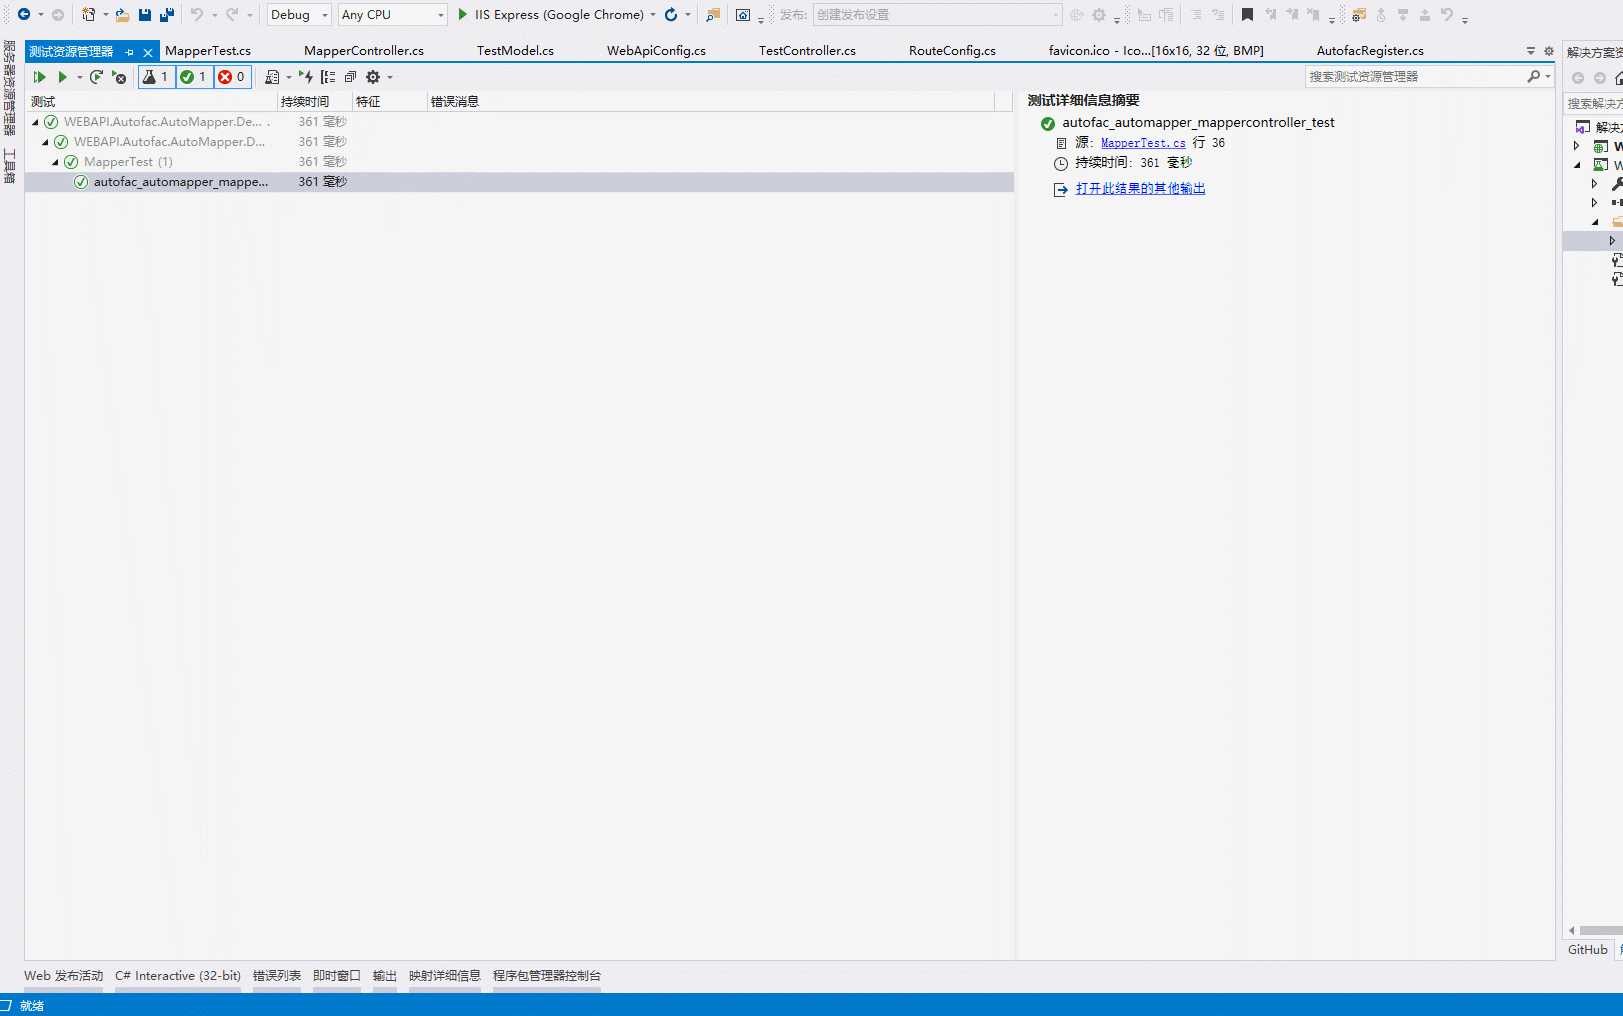Image resolution: width=1623 pixels, height=1016 pixels.
Task: Click the Navigate Backward arrow icon
Action: pos(24,14)
